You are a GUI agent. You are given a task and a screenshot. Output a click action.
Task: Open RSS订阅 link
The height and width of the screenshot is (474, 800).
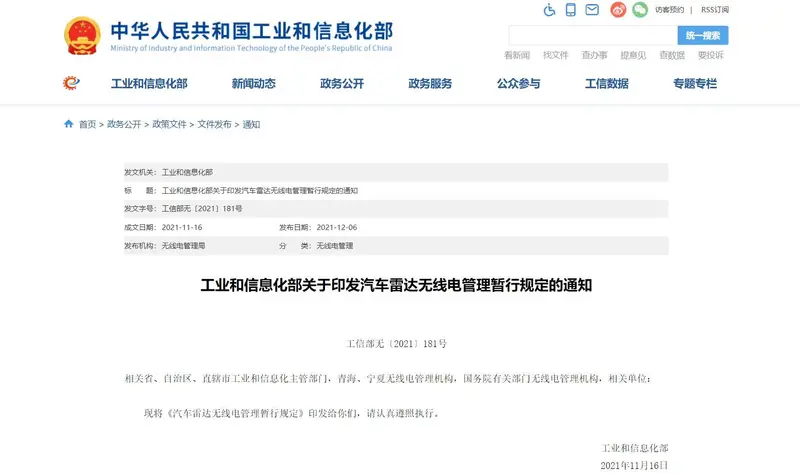tap(715, 10)
